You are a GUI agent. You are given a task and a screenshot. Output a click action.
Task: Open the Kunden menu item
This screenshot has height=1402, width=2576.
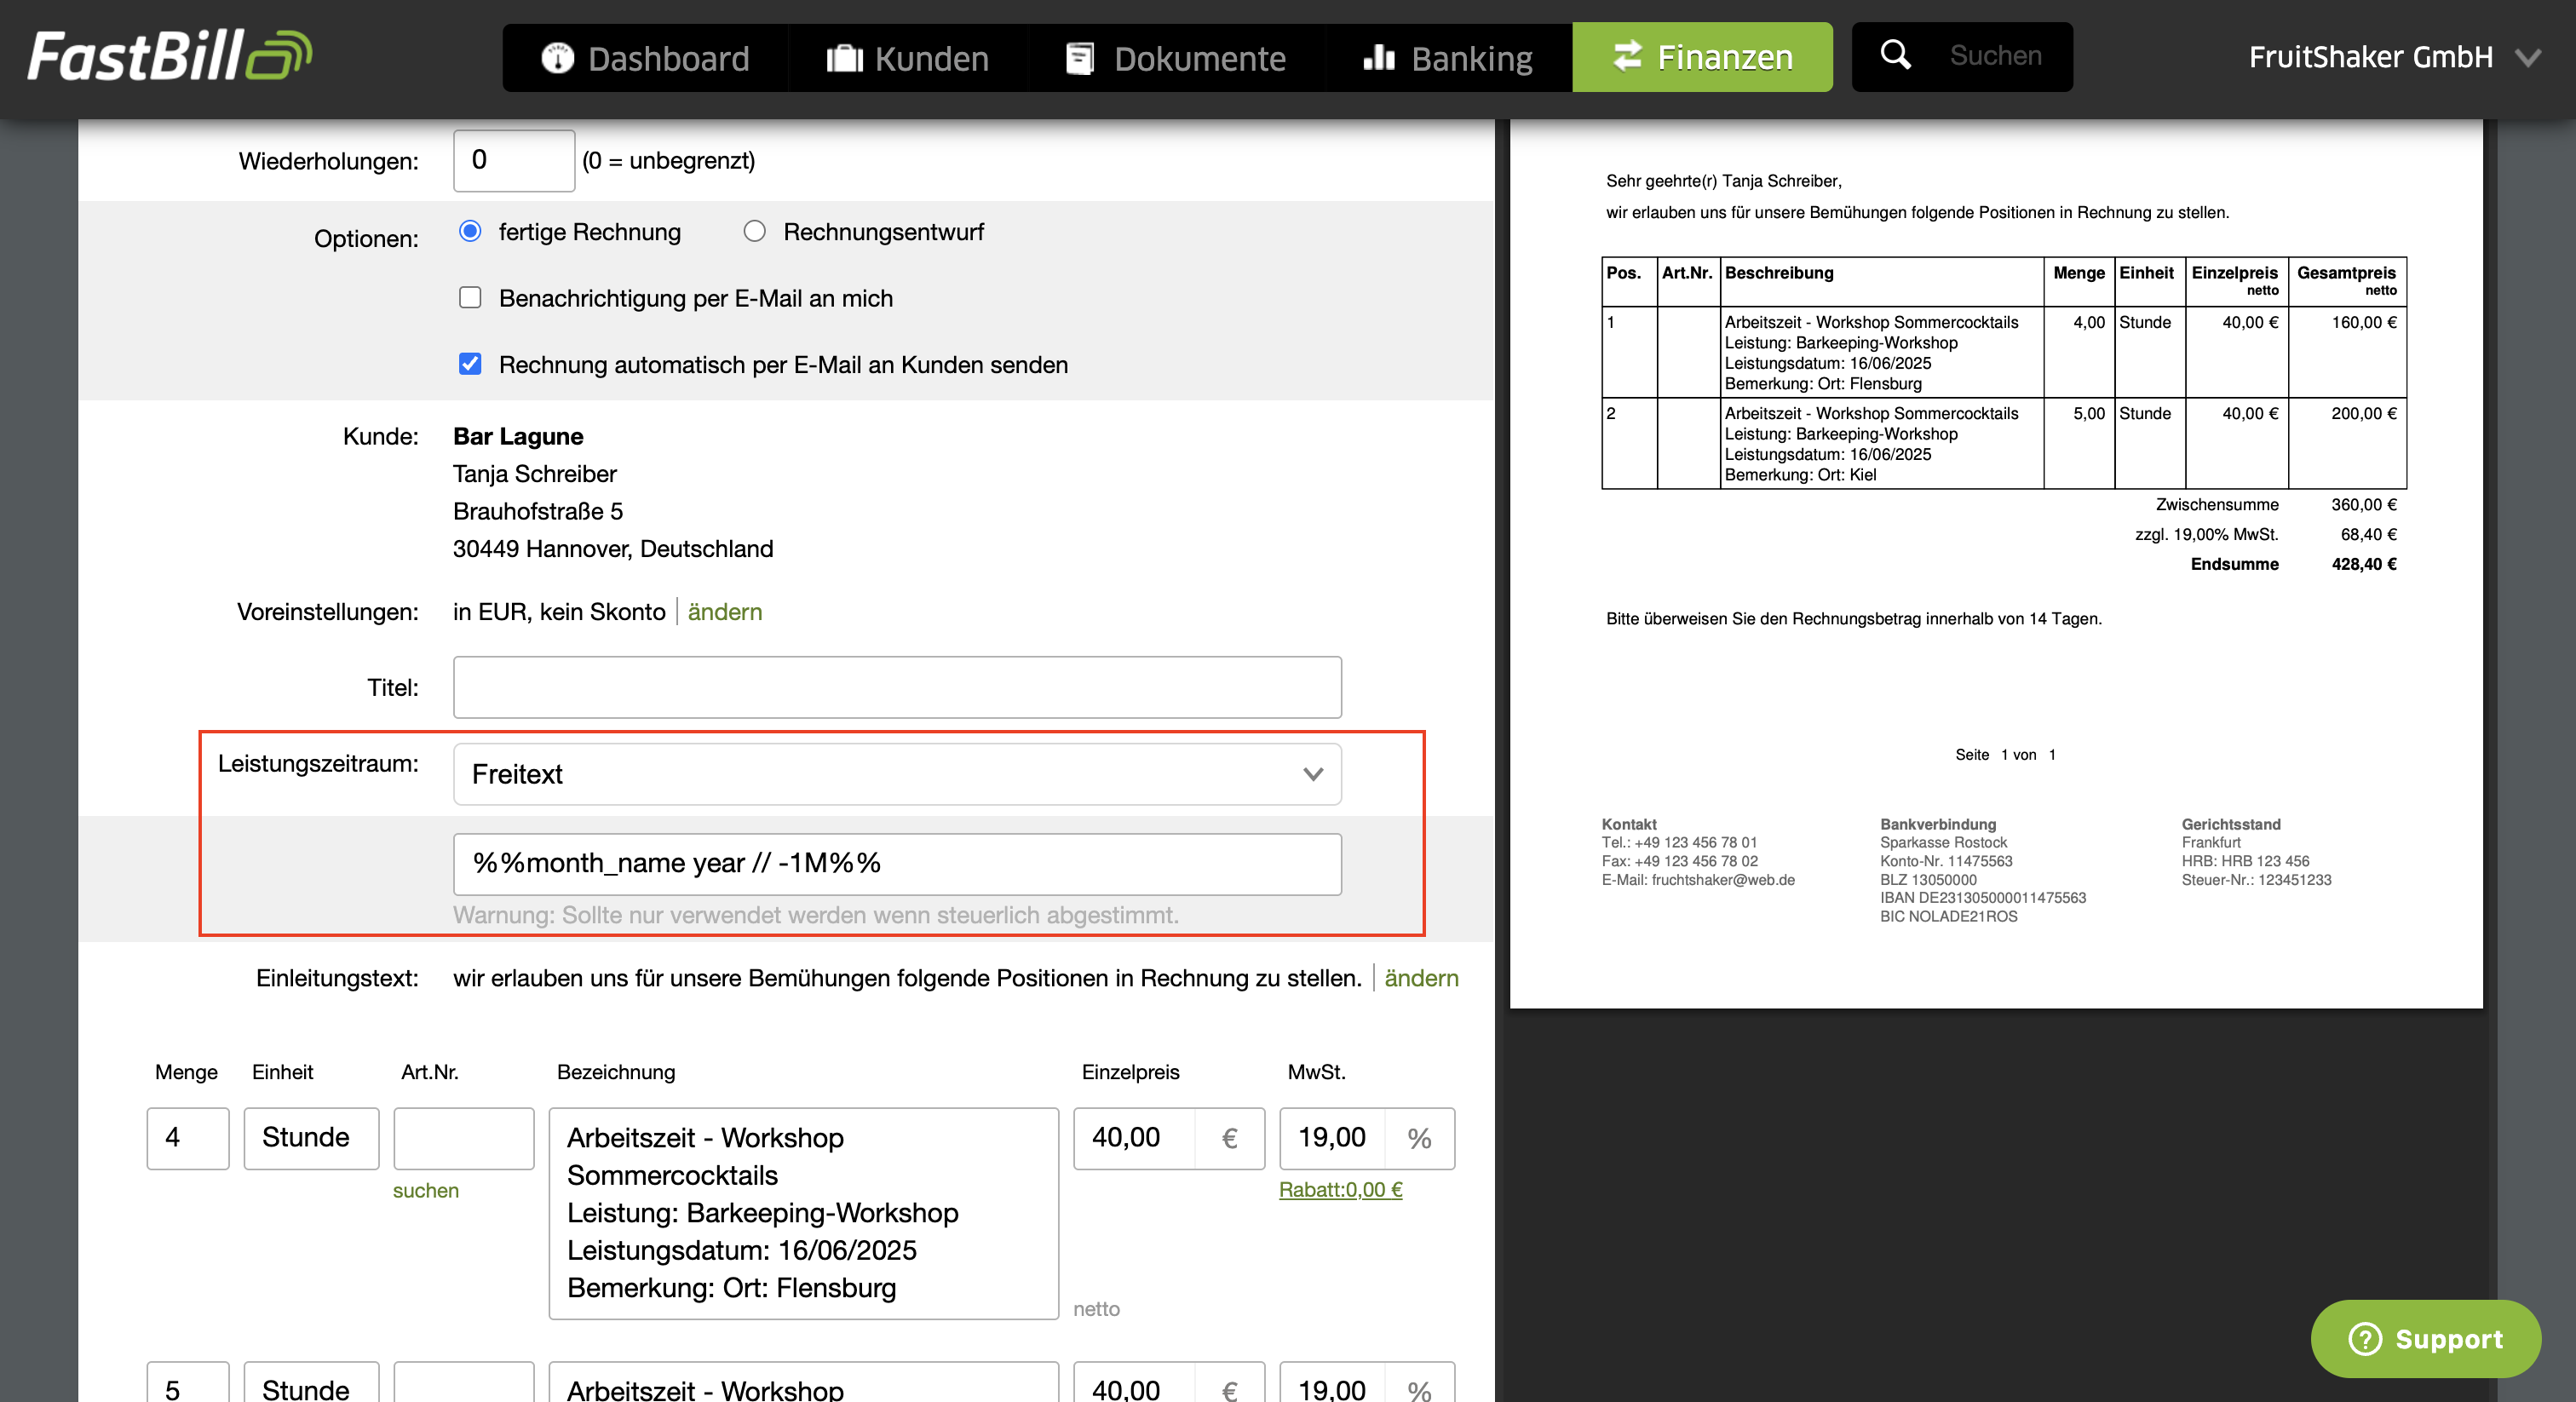(x=908, y=58)
